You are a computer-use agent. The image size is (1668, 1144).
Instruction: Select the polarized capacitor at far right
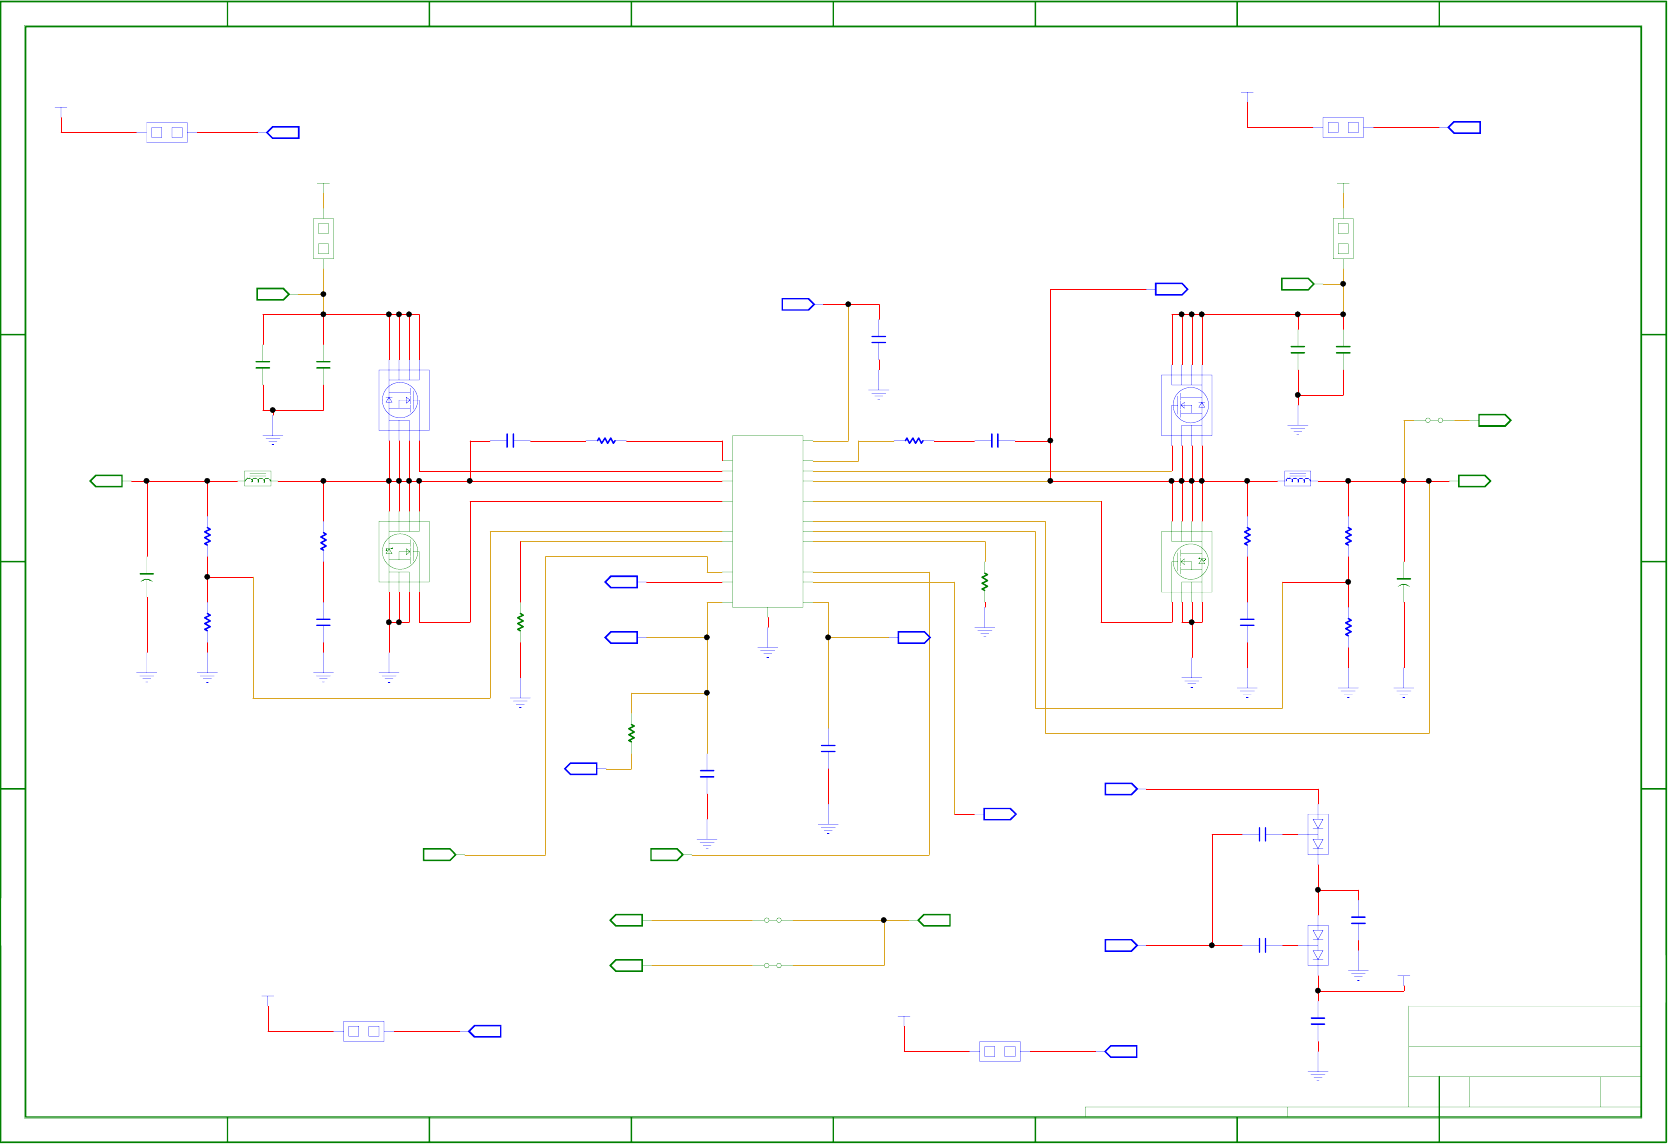pos(1404,580)
